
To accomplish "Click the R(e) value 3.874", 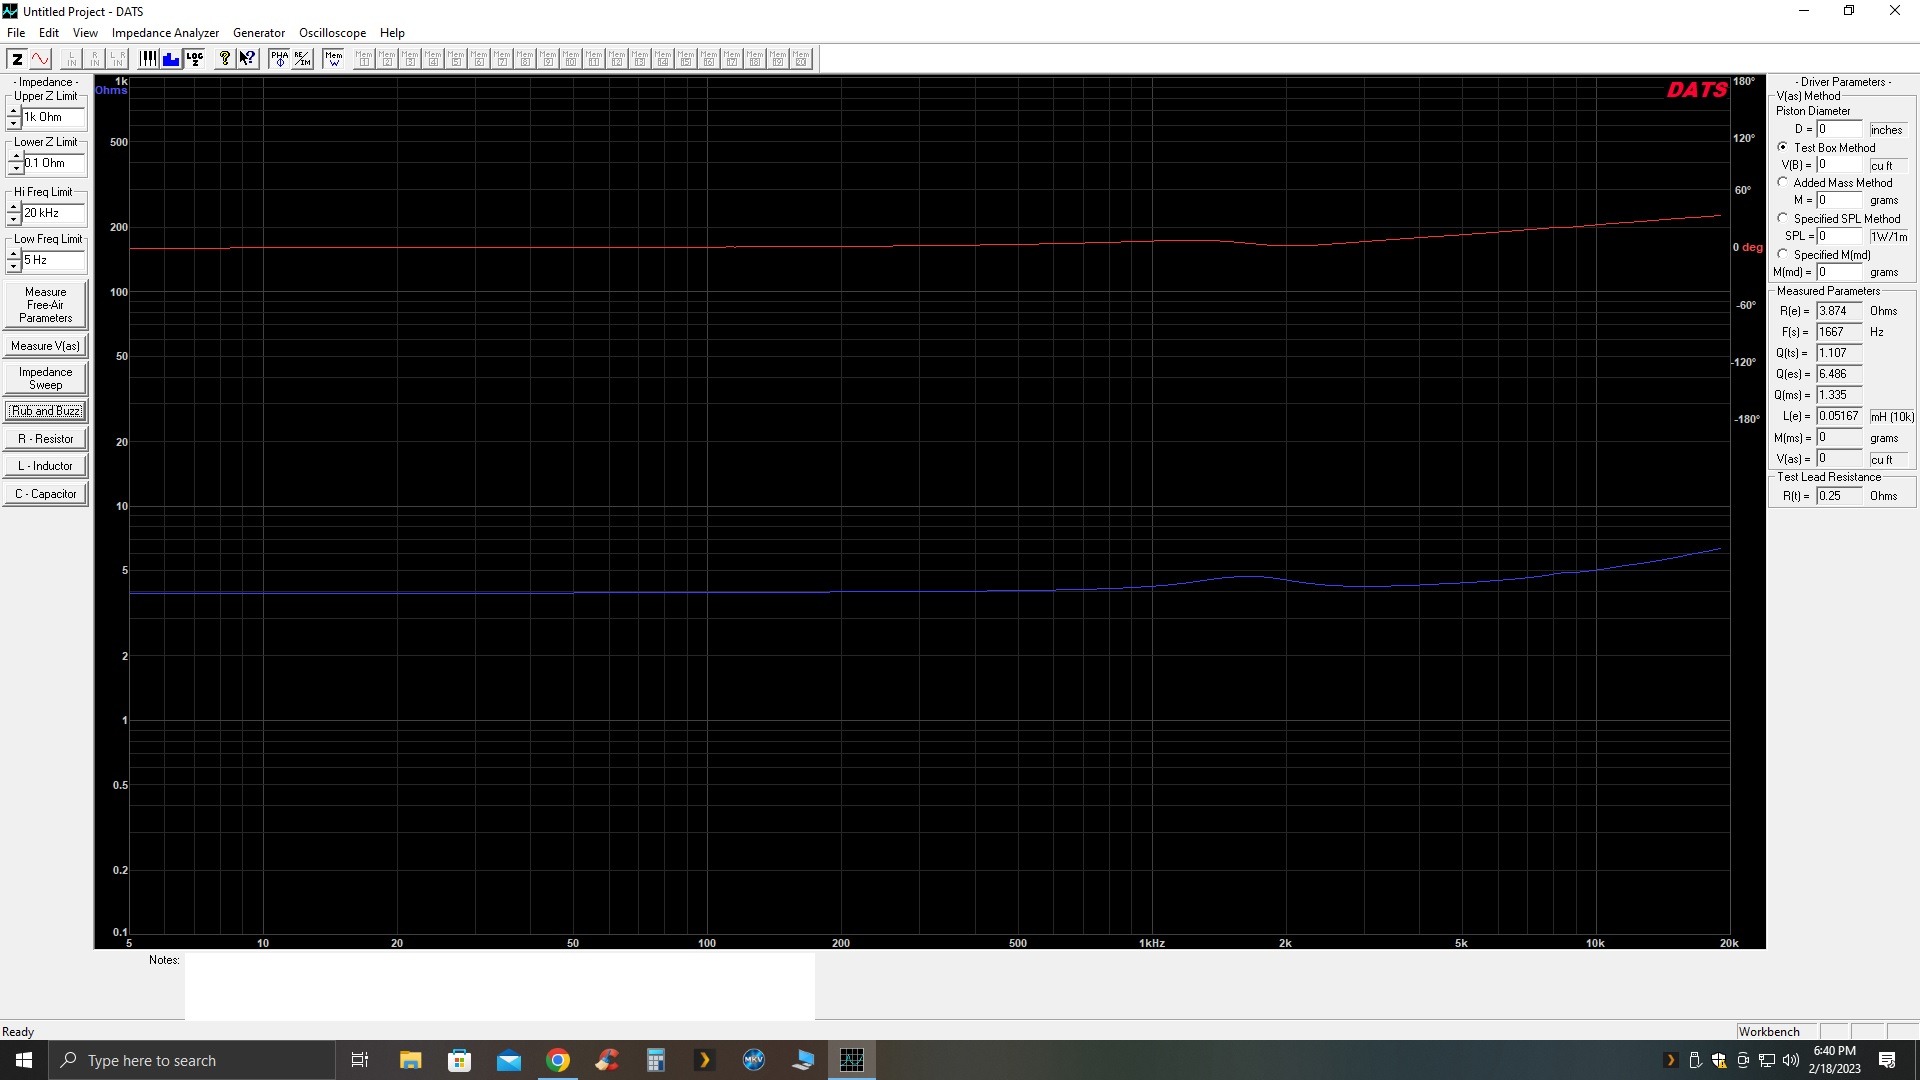I will pyautogui.click(x=1839, y=311).
